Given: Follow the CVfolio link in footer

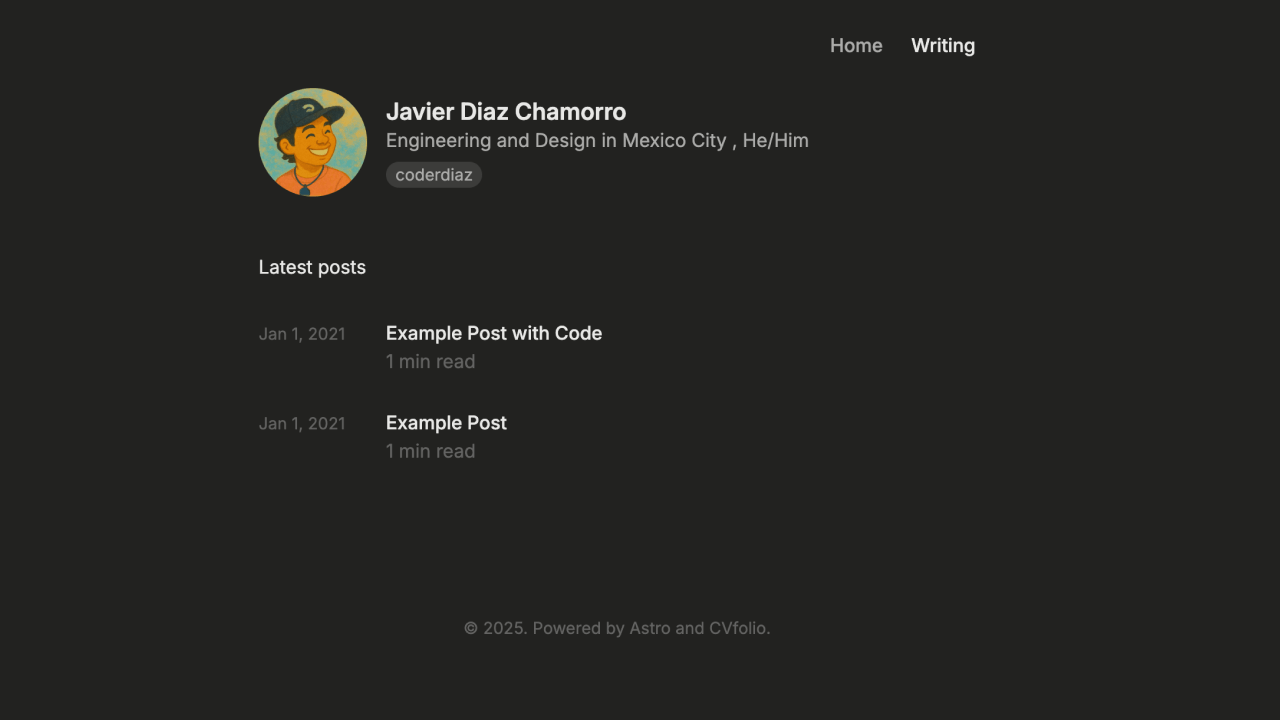Looking at the screenshot, I should click(x=737, y=628).
